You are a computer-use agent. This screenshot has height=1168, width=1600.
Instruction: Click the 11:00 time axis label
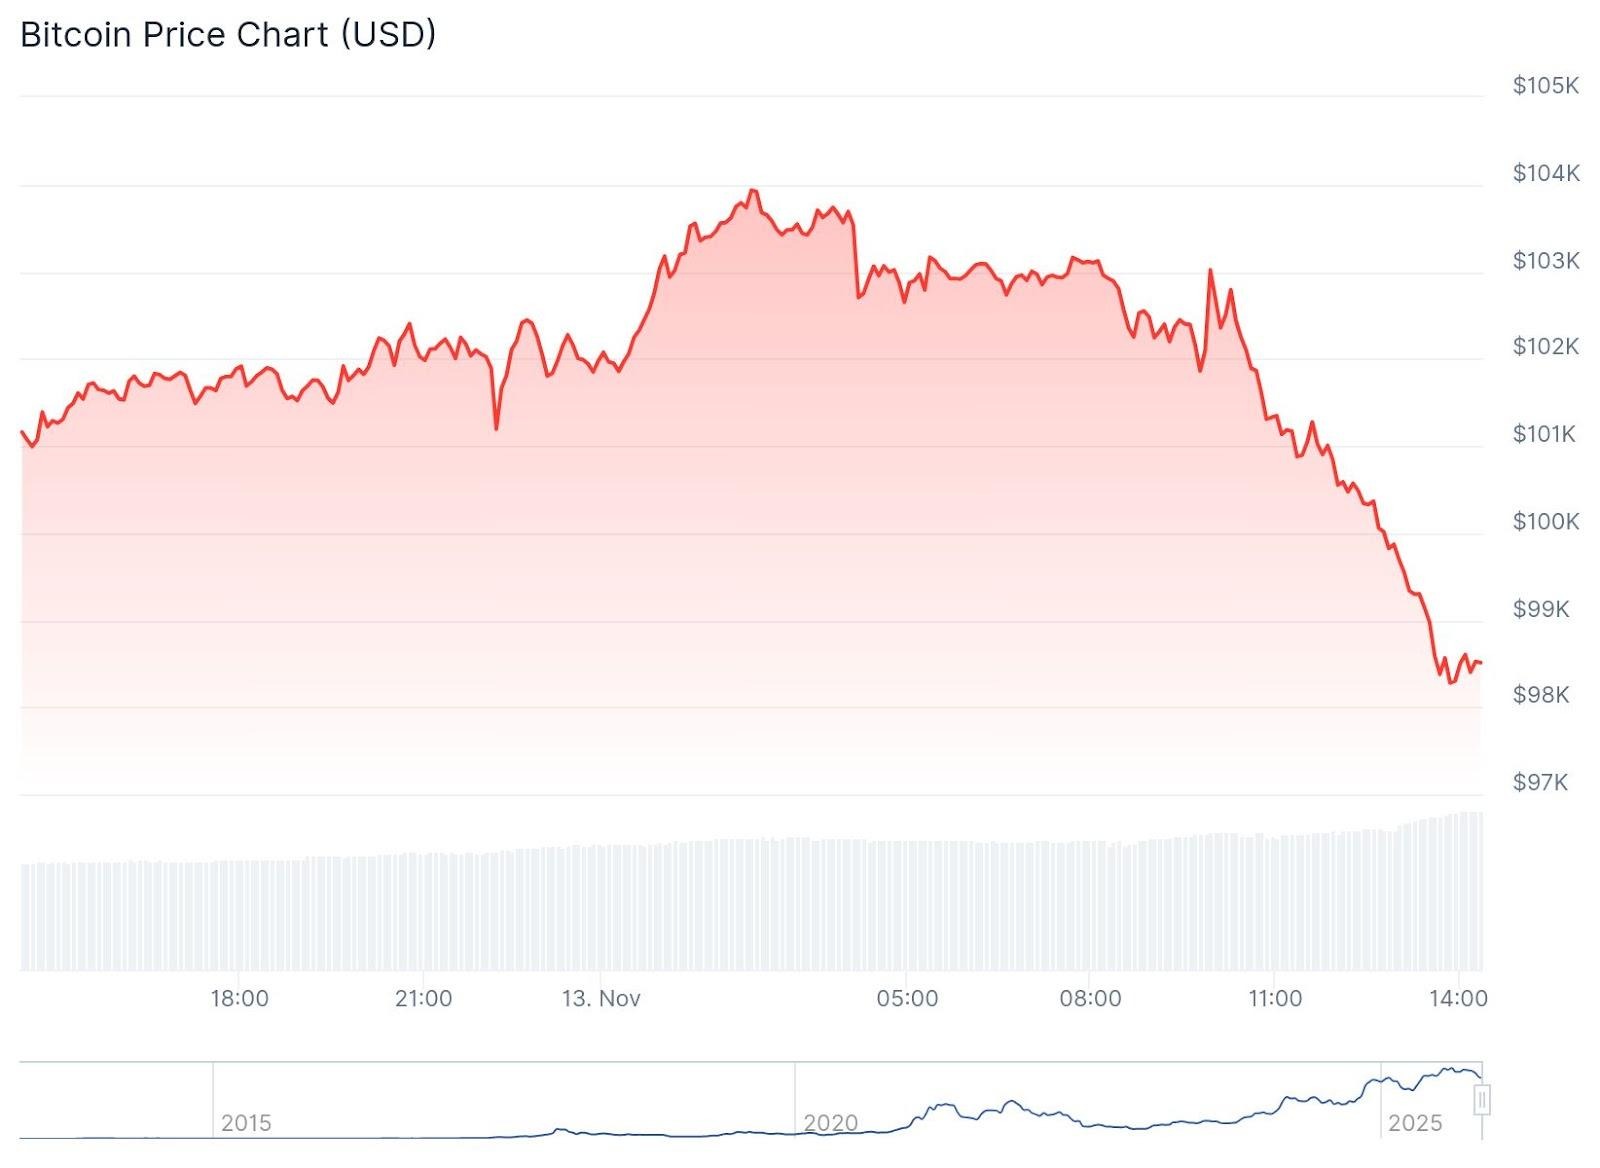pos(1275,998)
